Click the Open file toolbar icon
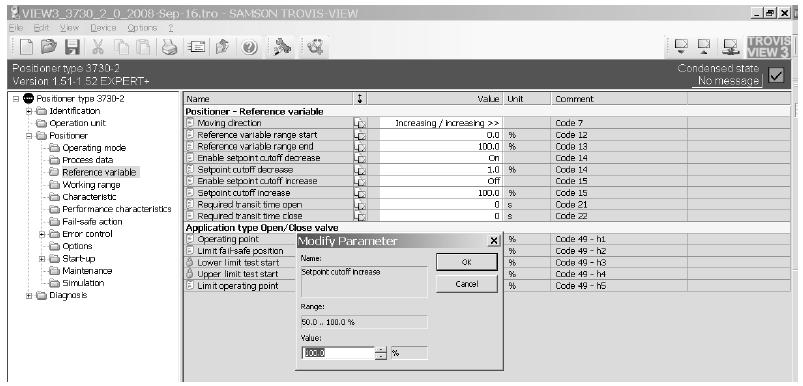The height and width of the screenshot is (386, 803). (x=49, y=47)
